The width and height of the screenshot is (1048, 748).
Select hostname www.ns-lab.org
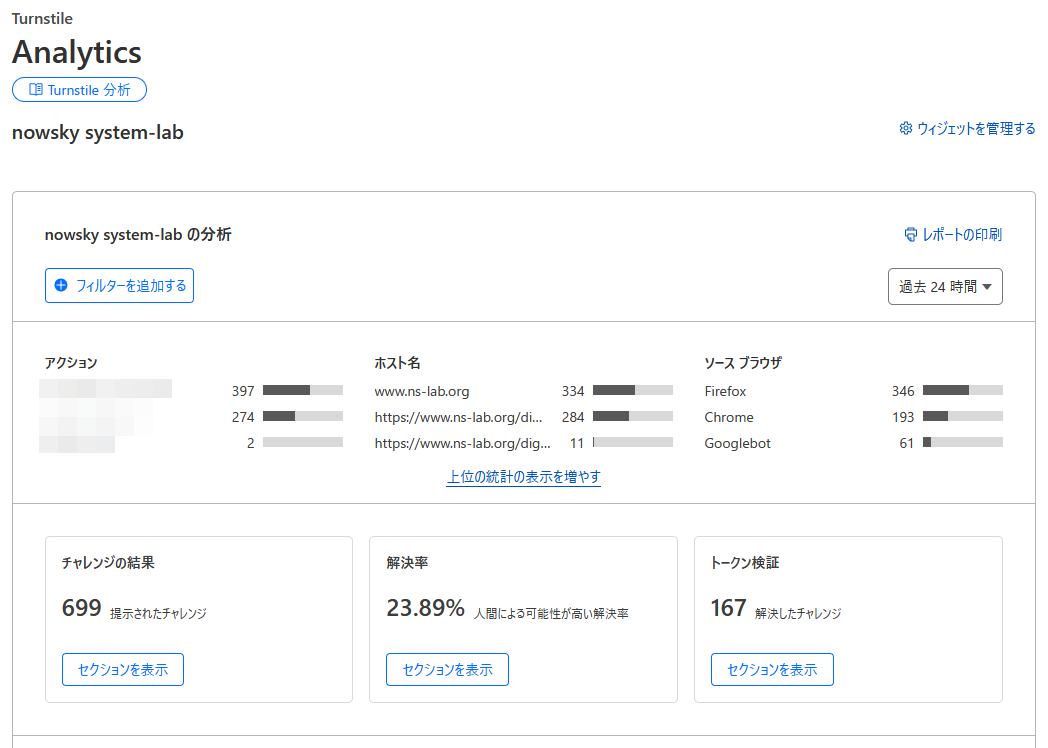click(422, 391)
